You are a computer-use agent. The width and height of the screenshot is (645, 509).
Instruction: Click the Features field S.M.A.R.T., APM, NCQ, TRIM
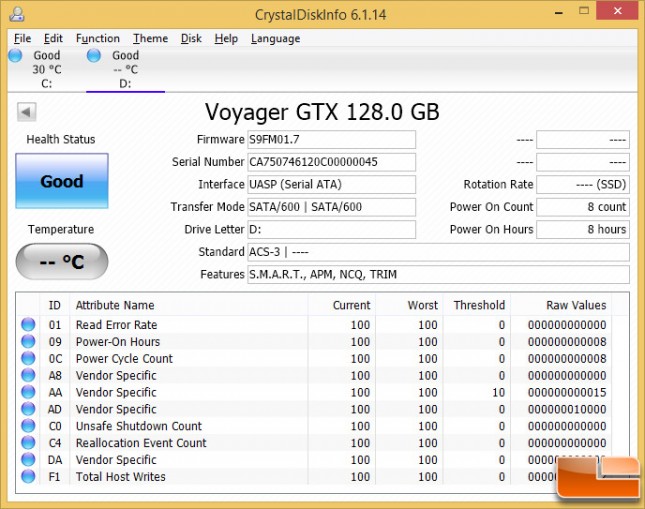[439, 274]
